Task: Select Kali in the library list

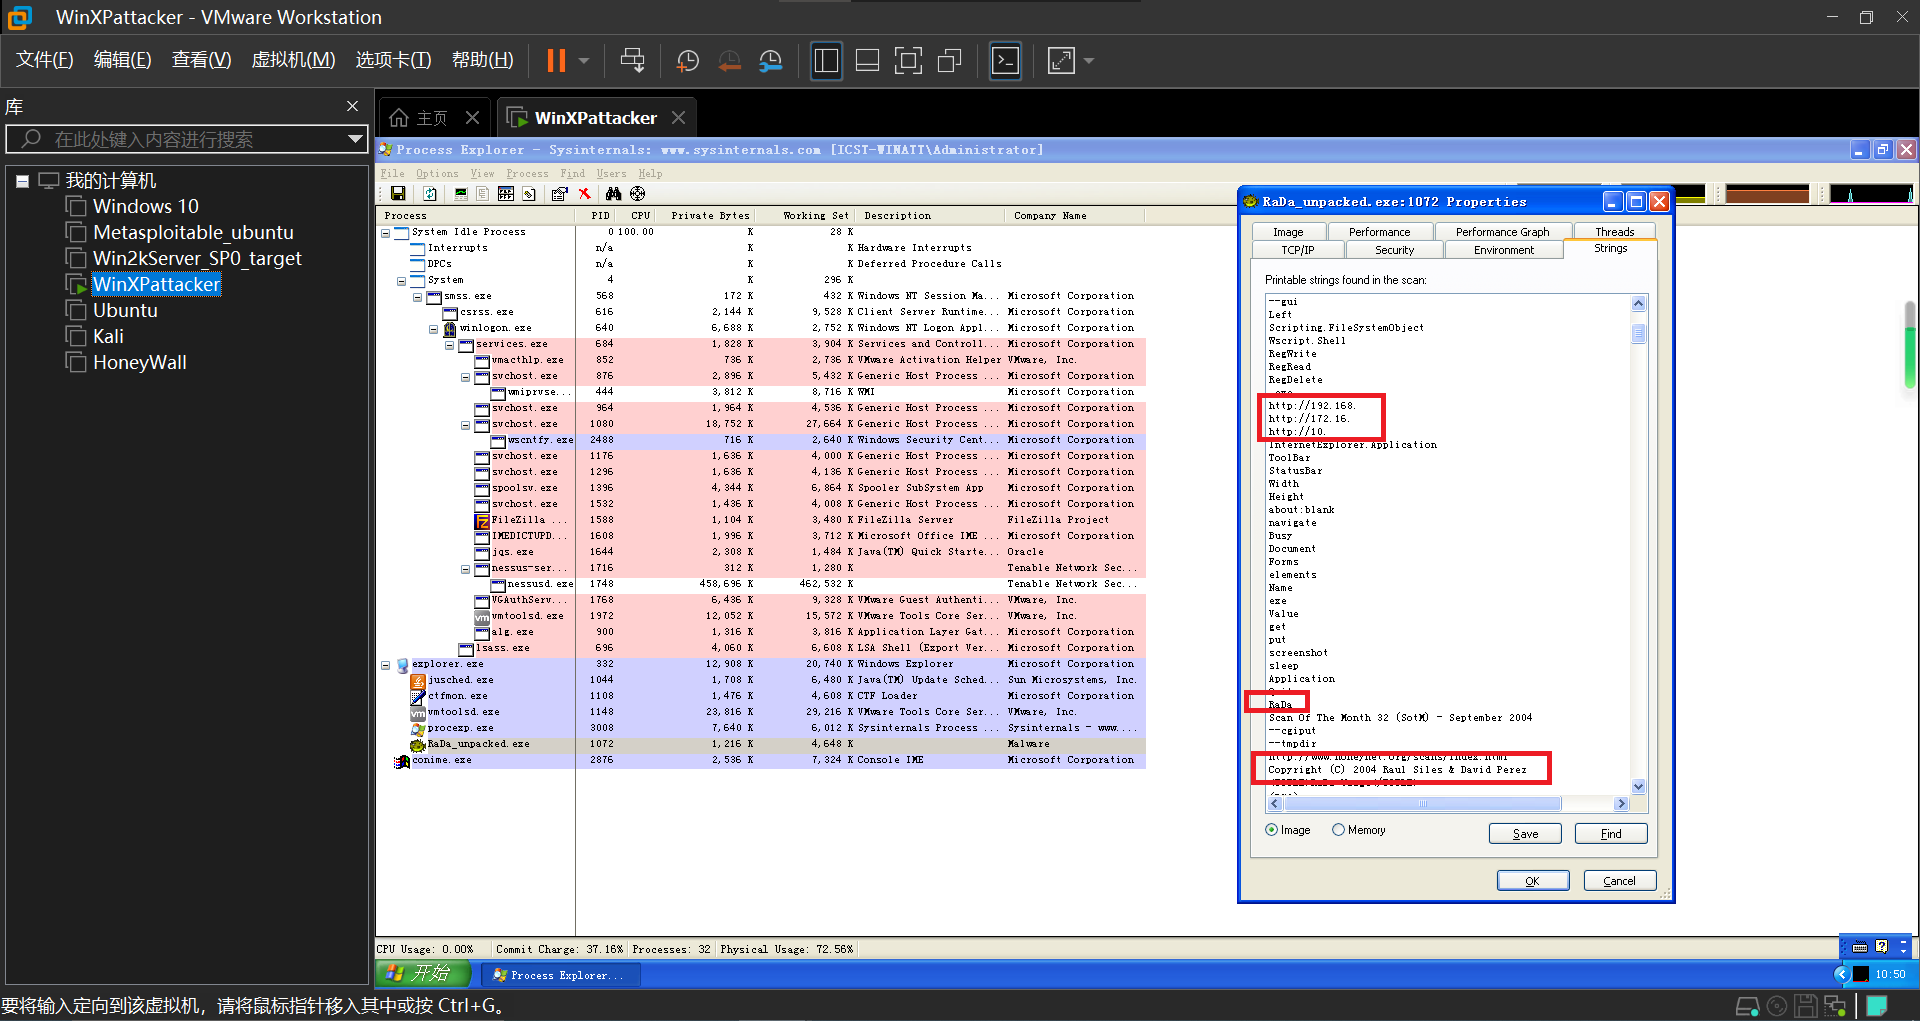Action: coord(108,336)
